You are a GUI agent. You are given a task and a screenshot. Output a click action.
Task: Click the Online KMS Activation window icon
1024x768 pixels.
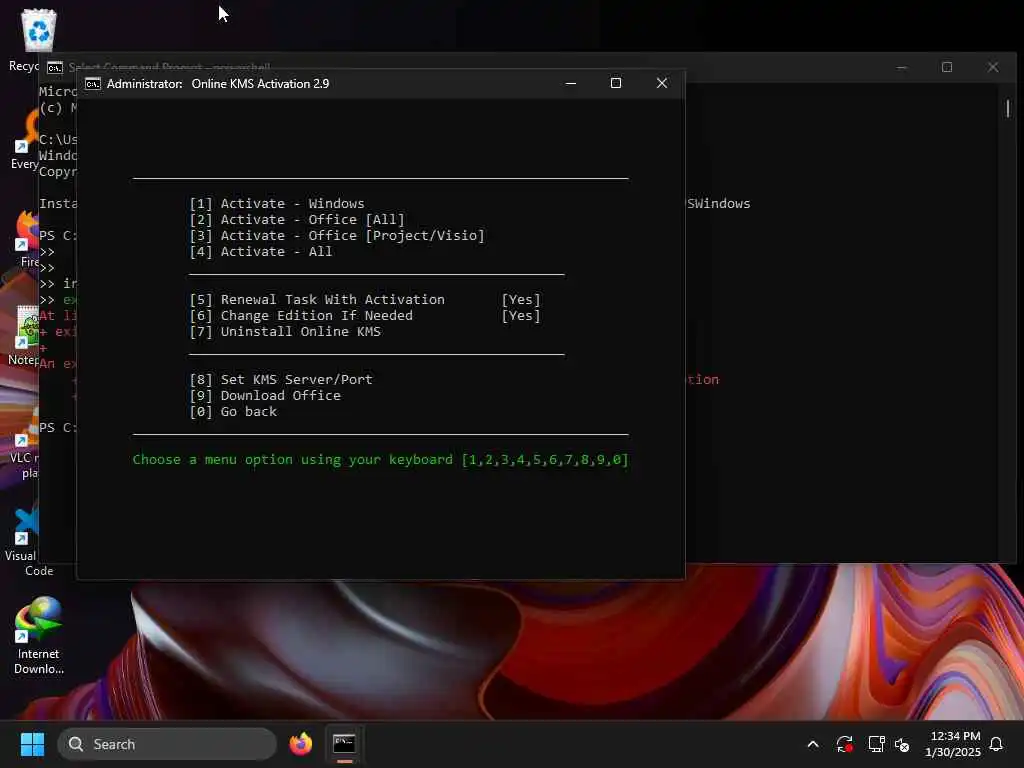(x=93, y=84)
